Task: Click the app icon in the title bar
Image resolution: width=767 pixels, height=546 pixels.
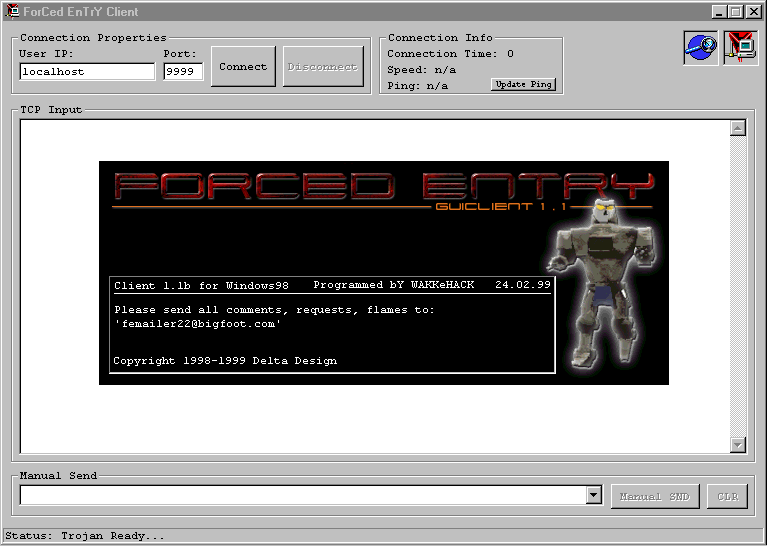Action: (12, 12)
